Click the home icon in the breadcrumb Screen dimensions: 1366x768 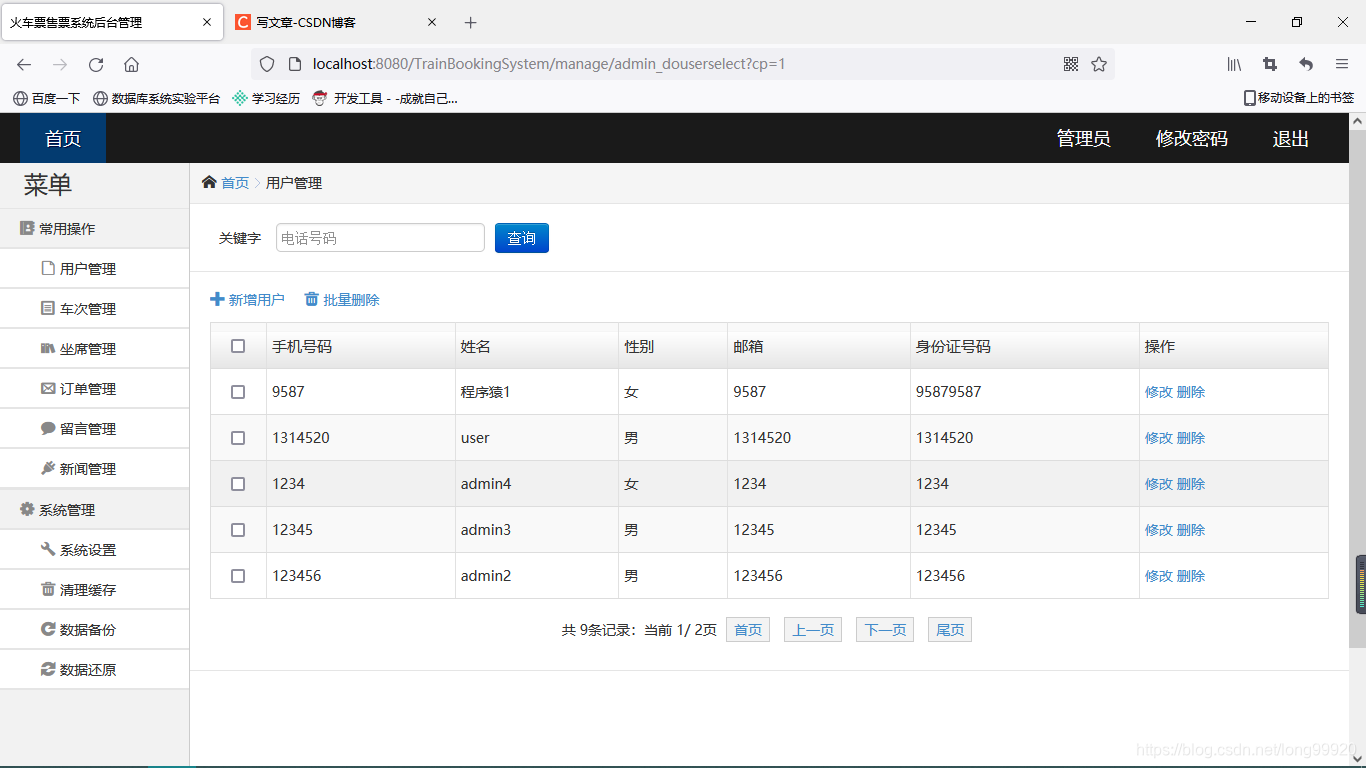(209, 182)
